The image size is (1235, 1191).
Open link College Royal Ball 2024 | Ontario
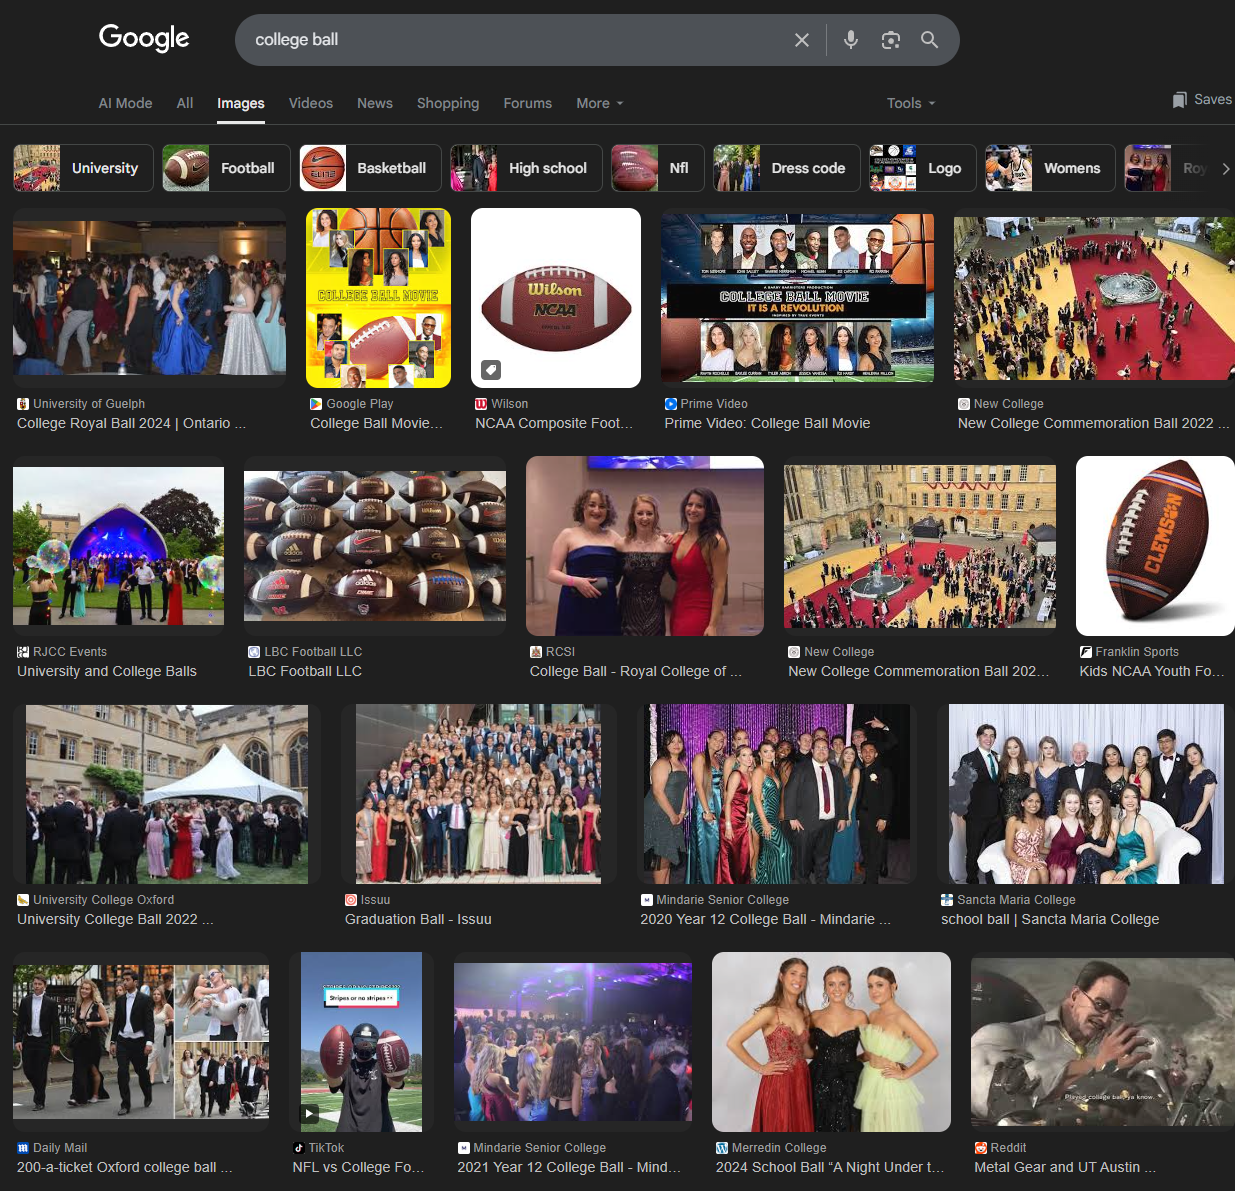[131, 423]
